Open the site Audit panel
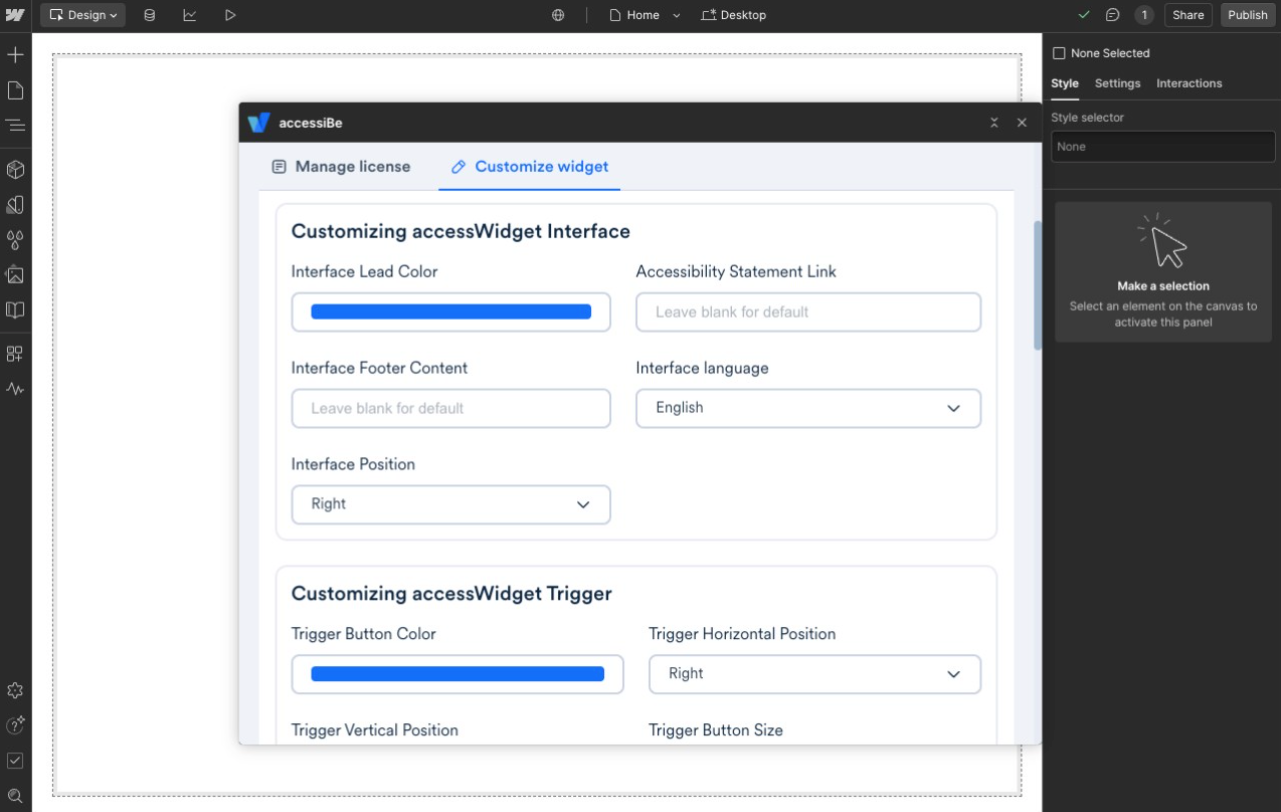This screenshot has height=812, width=1281. (15, 760)
